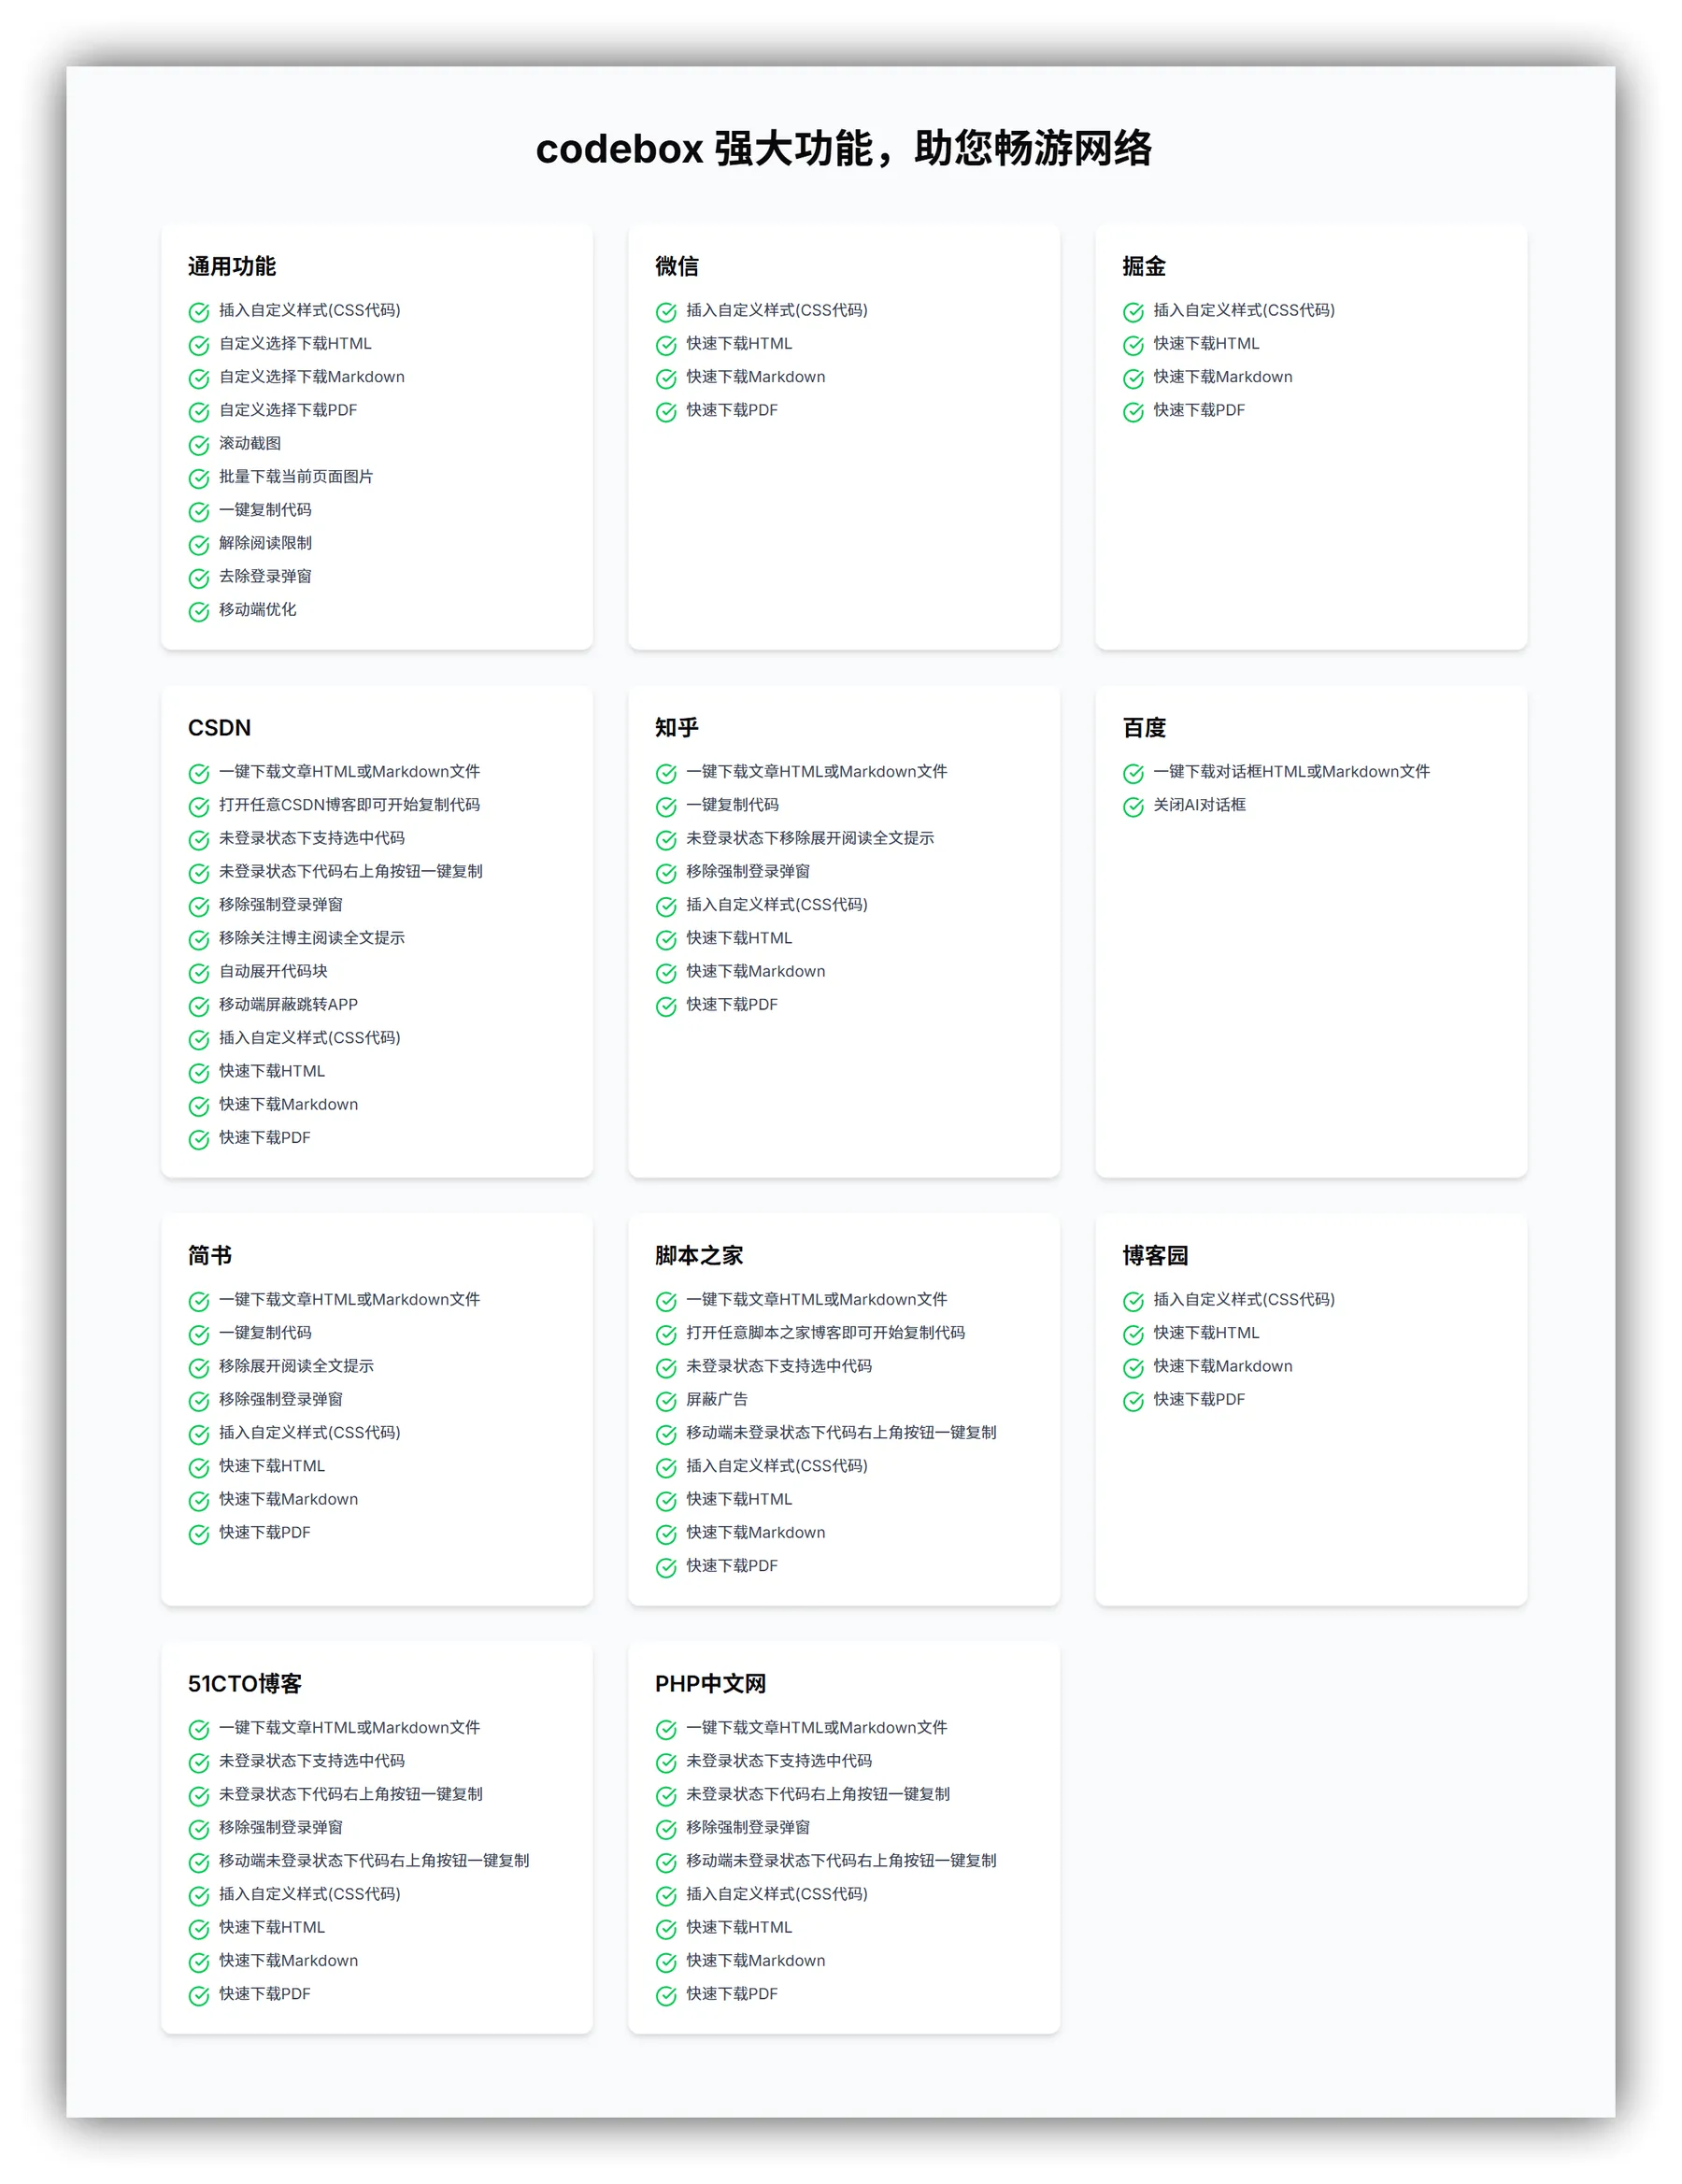This screenshot has width=1682, height=2184.
Task: Click the PHP中文网 section title
Action: [710, 1684]
